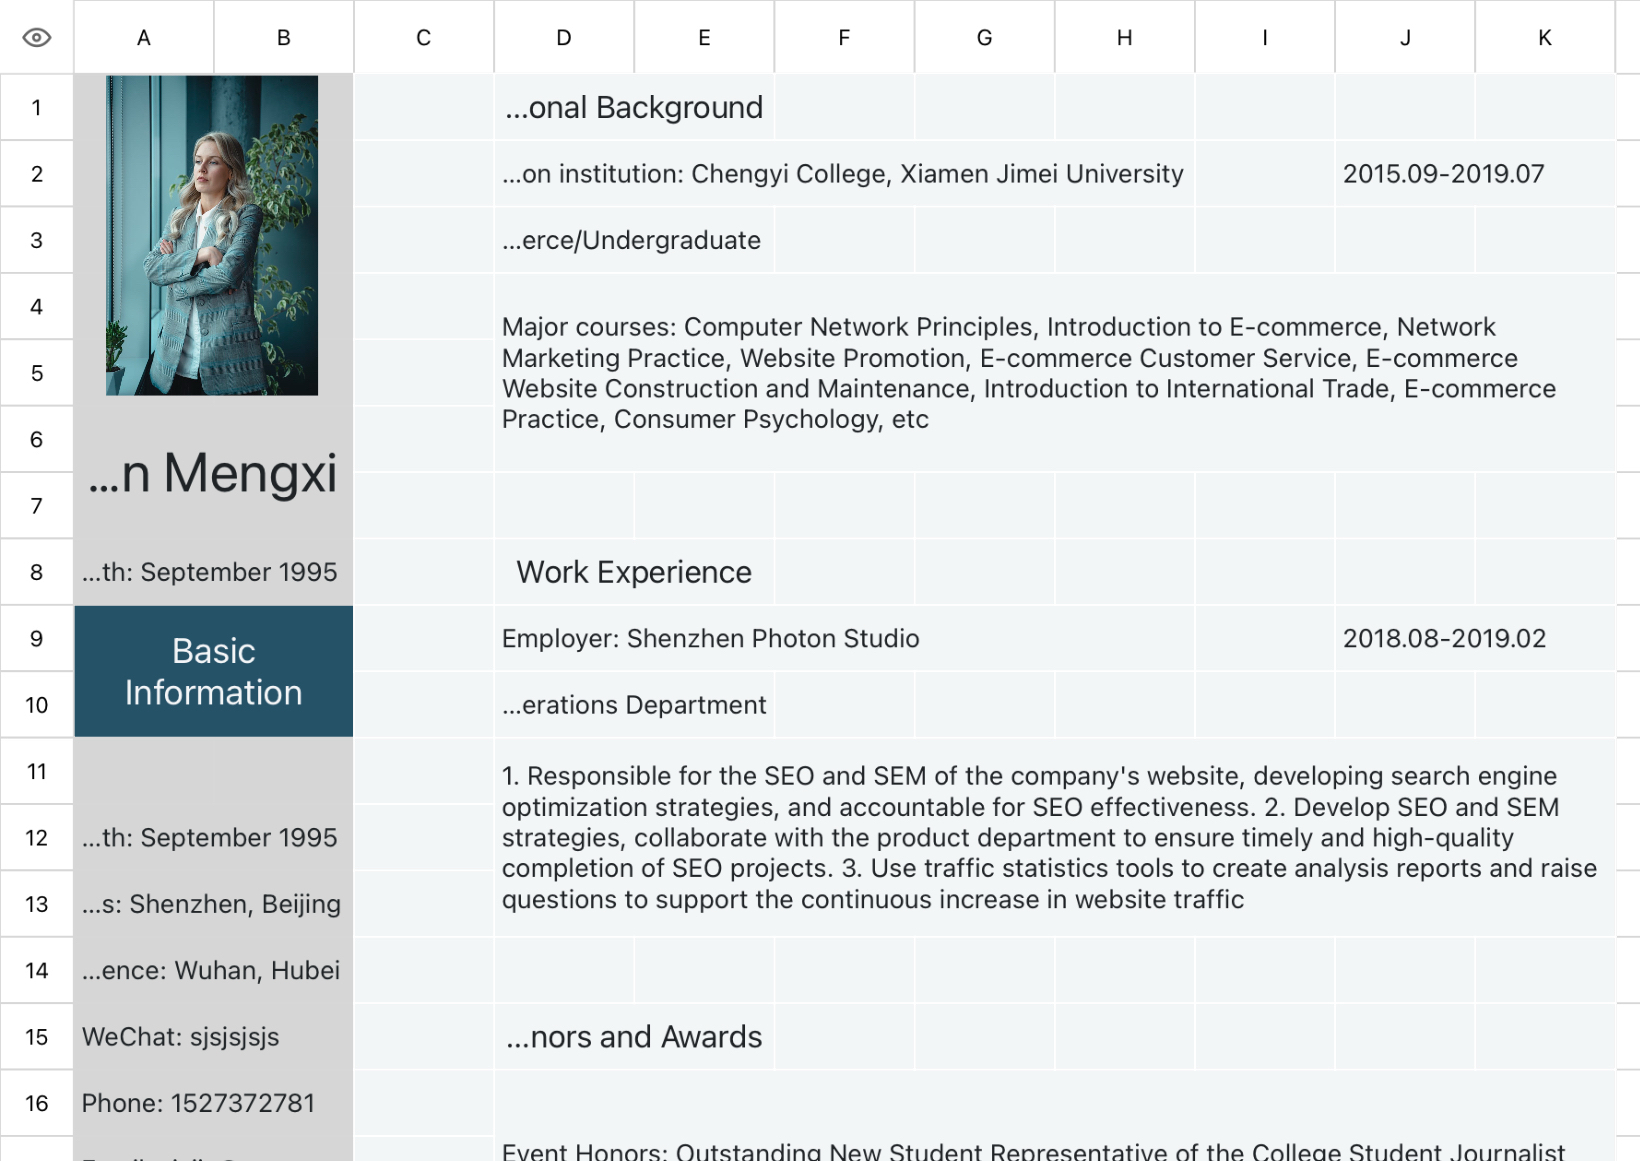This screenshot has width=1640, height=1161.
Task: Select row 1 header
Action: pos(37,107)
